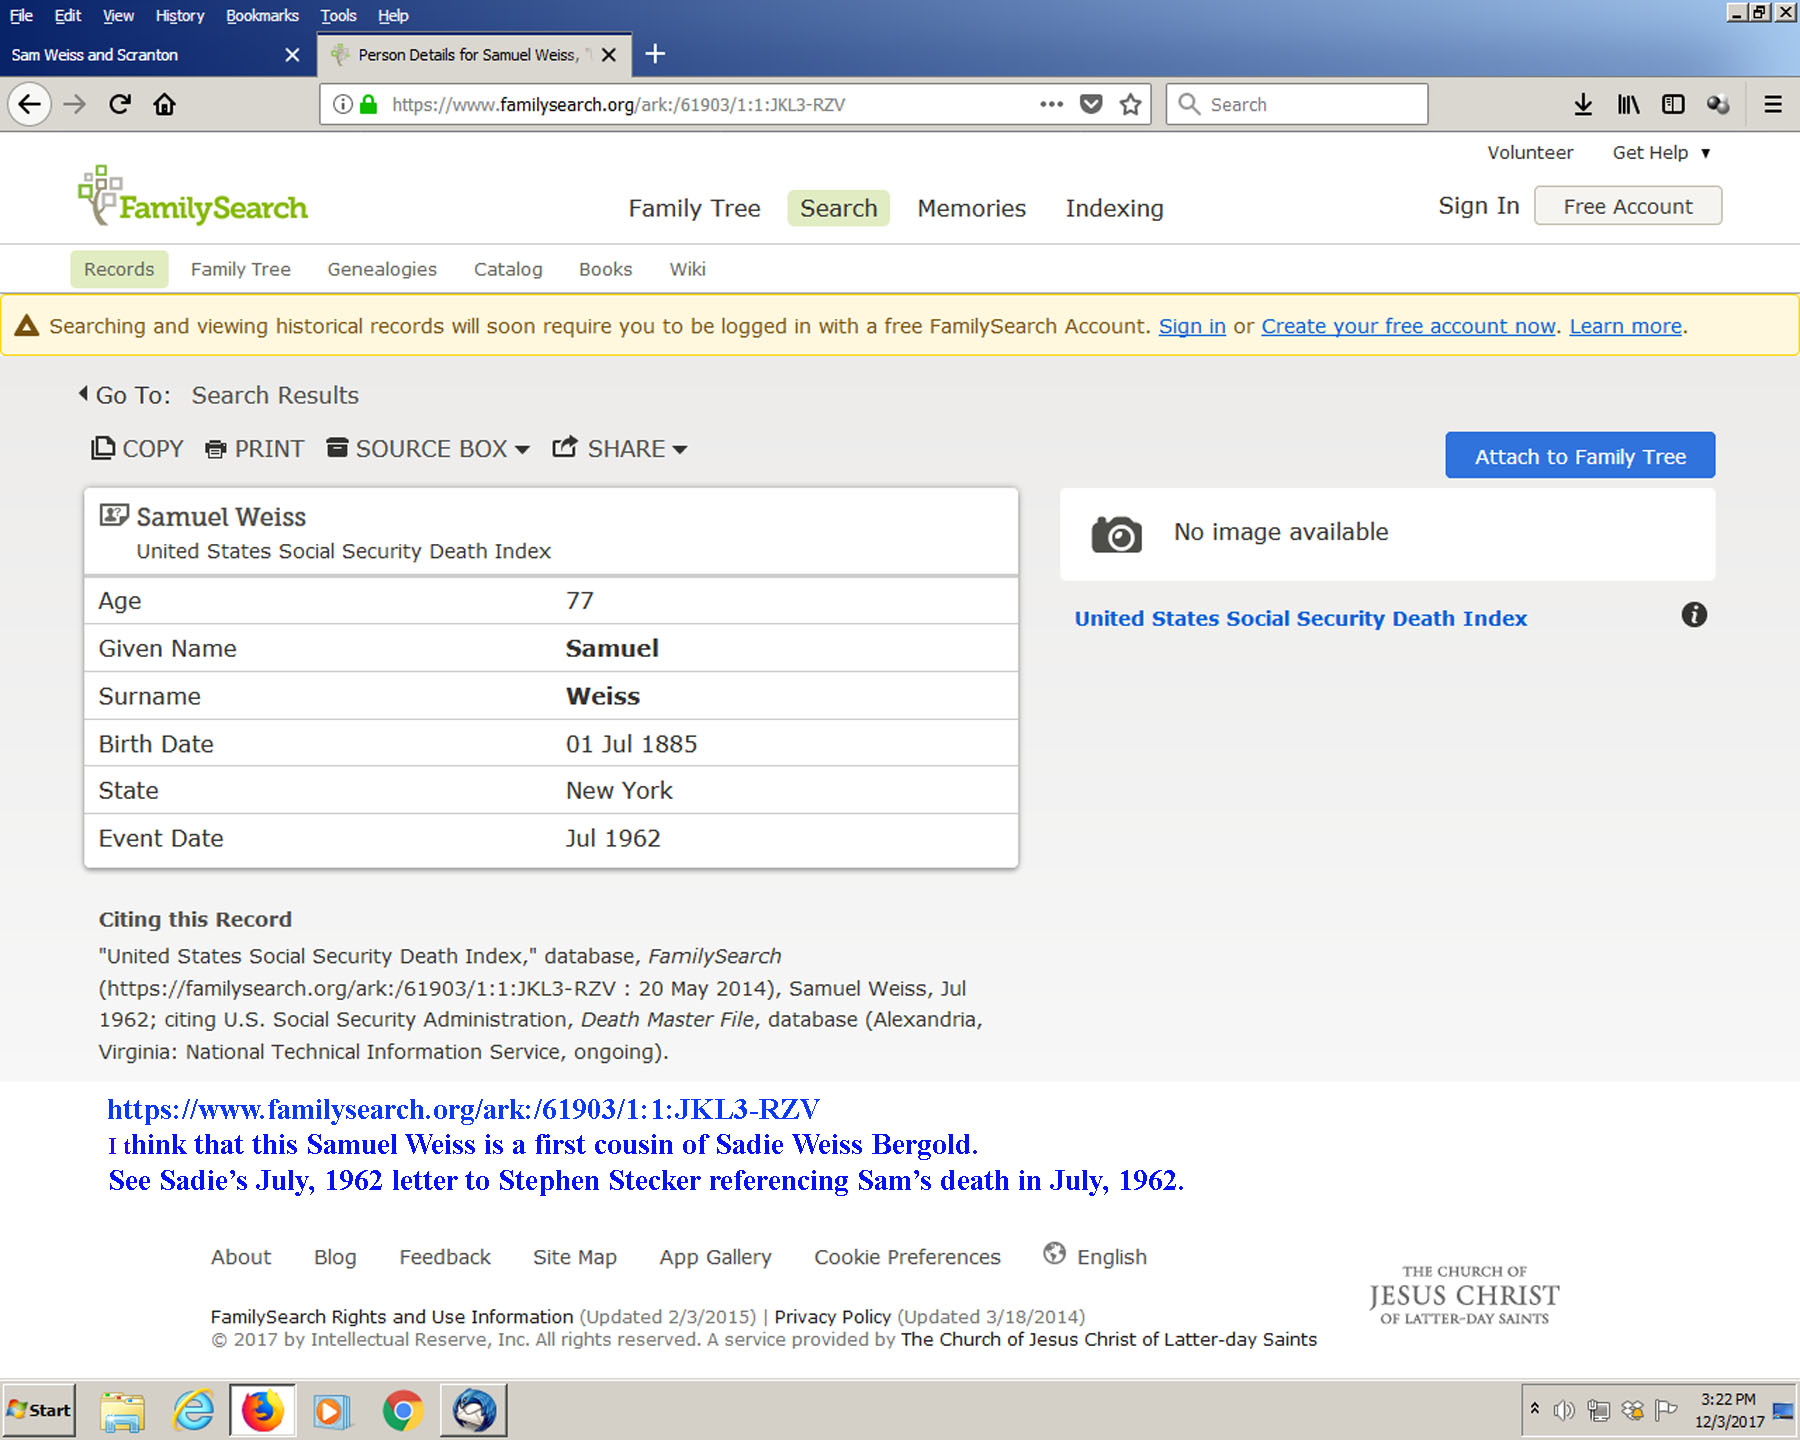
Task: Click the Firefox reload page icon
Action: pos(120,104)
